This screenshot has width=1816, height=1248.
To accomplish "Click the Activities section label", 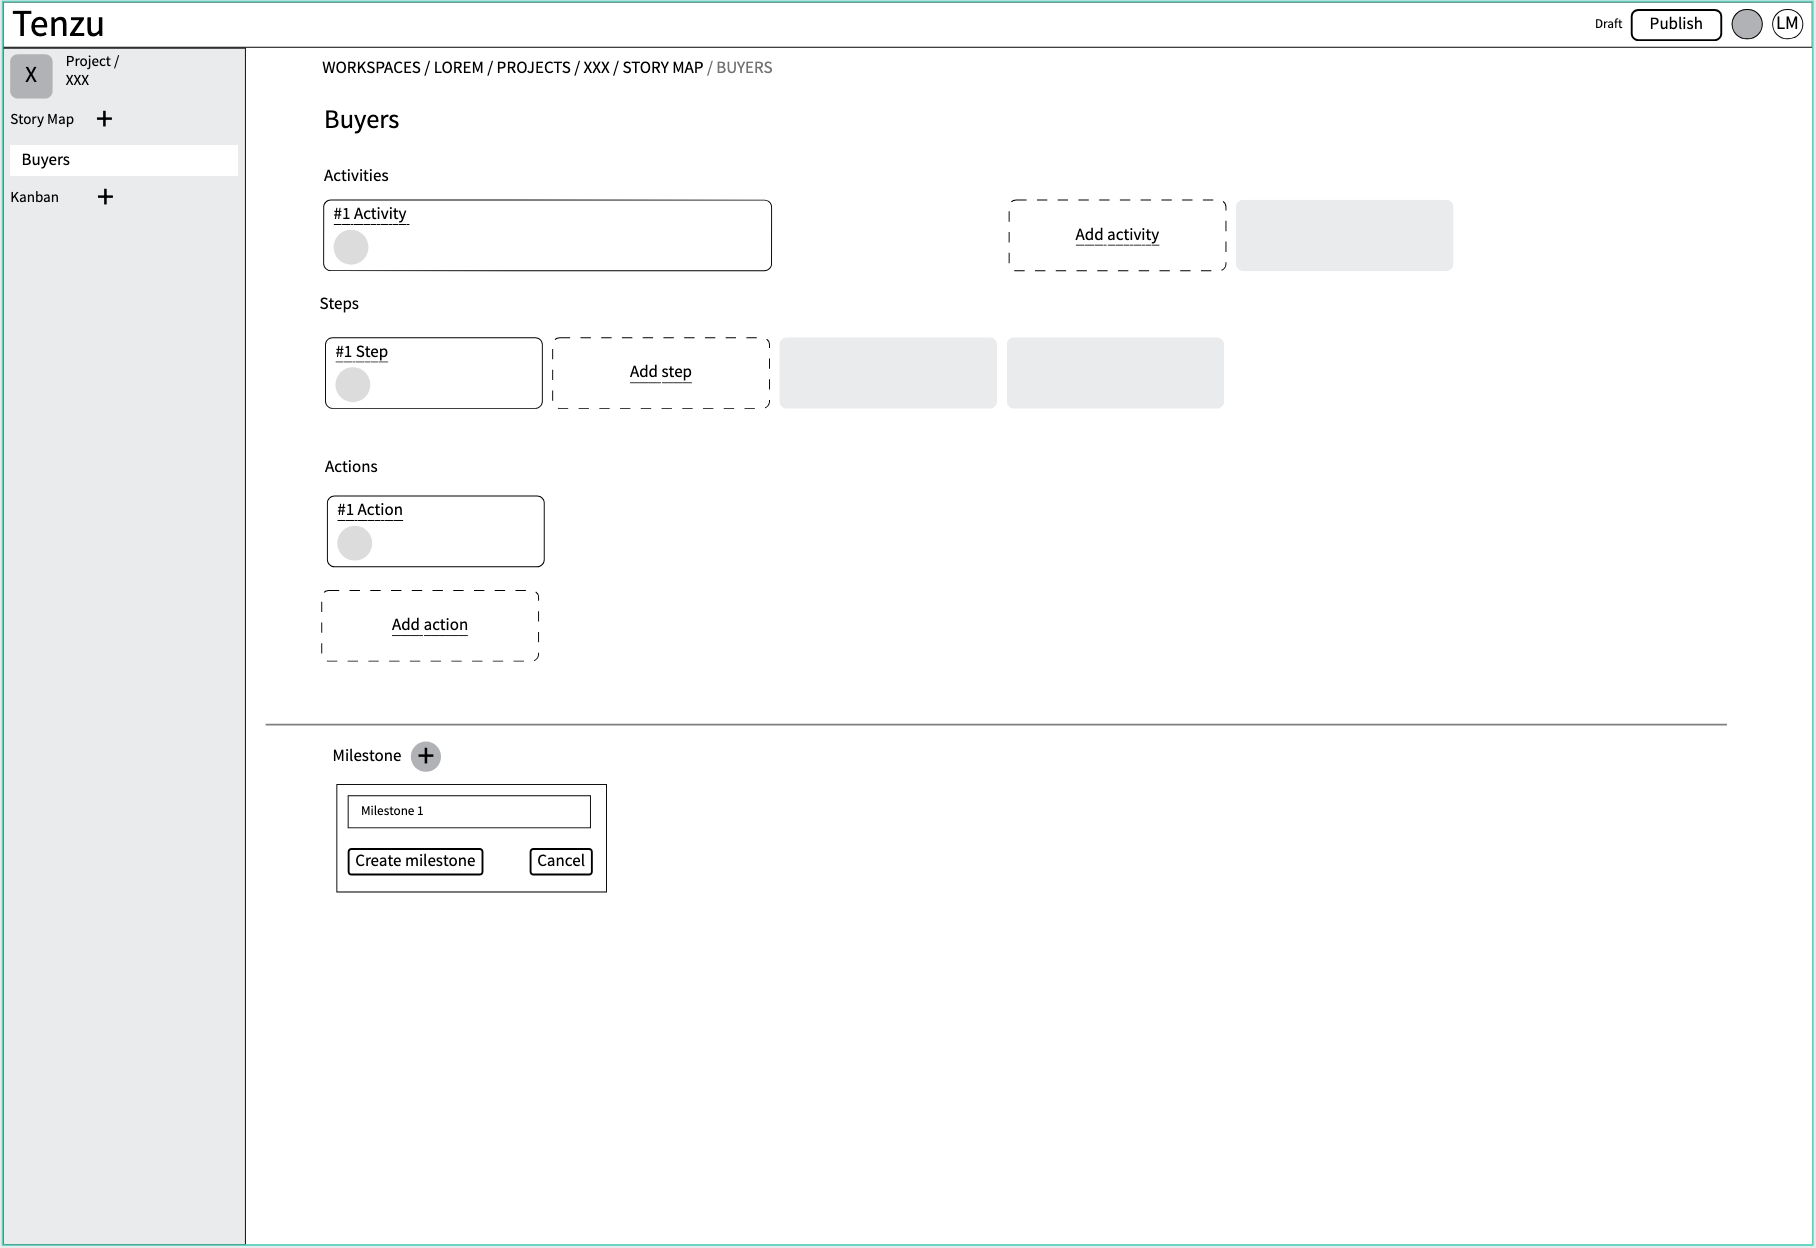I will coord(356,176).
